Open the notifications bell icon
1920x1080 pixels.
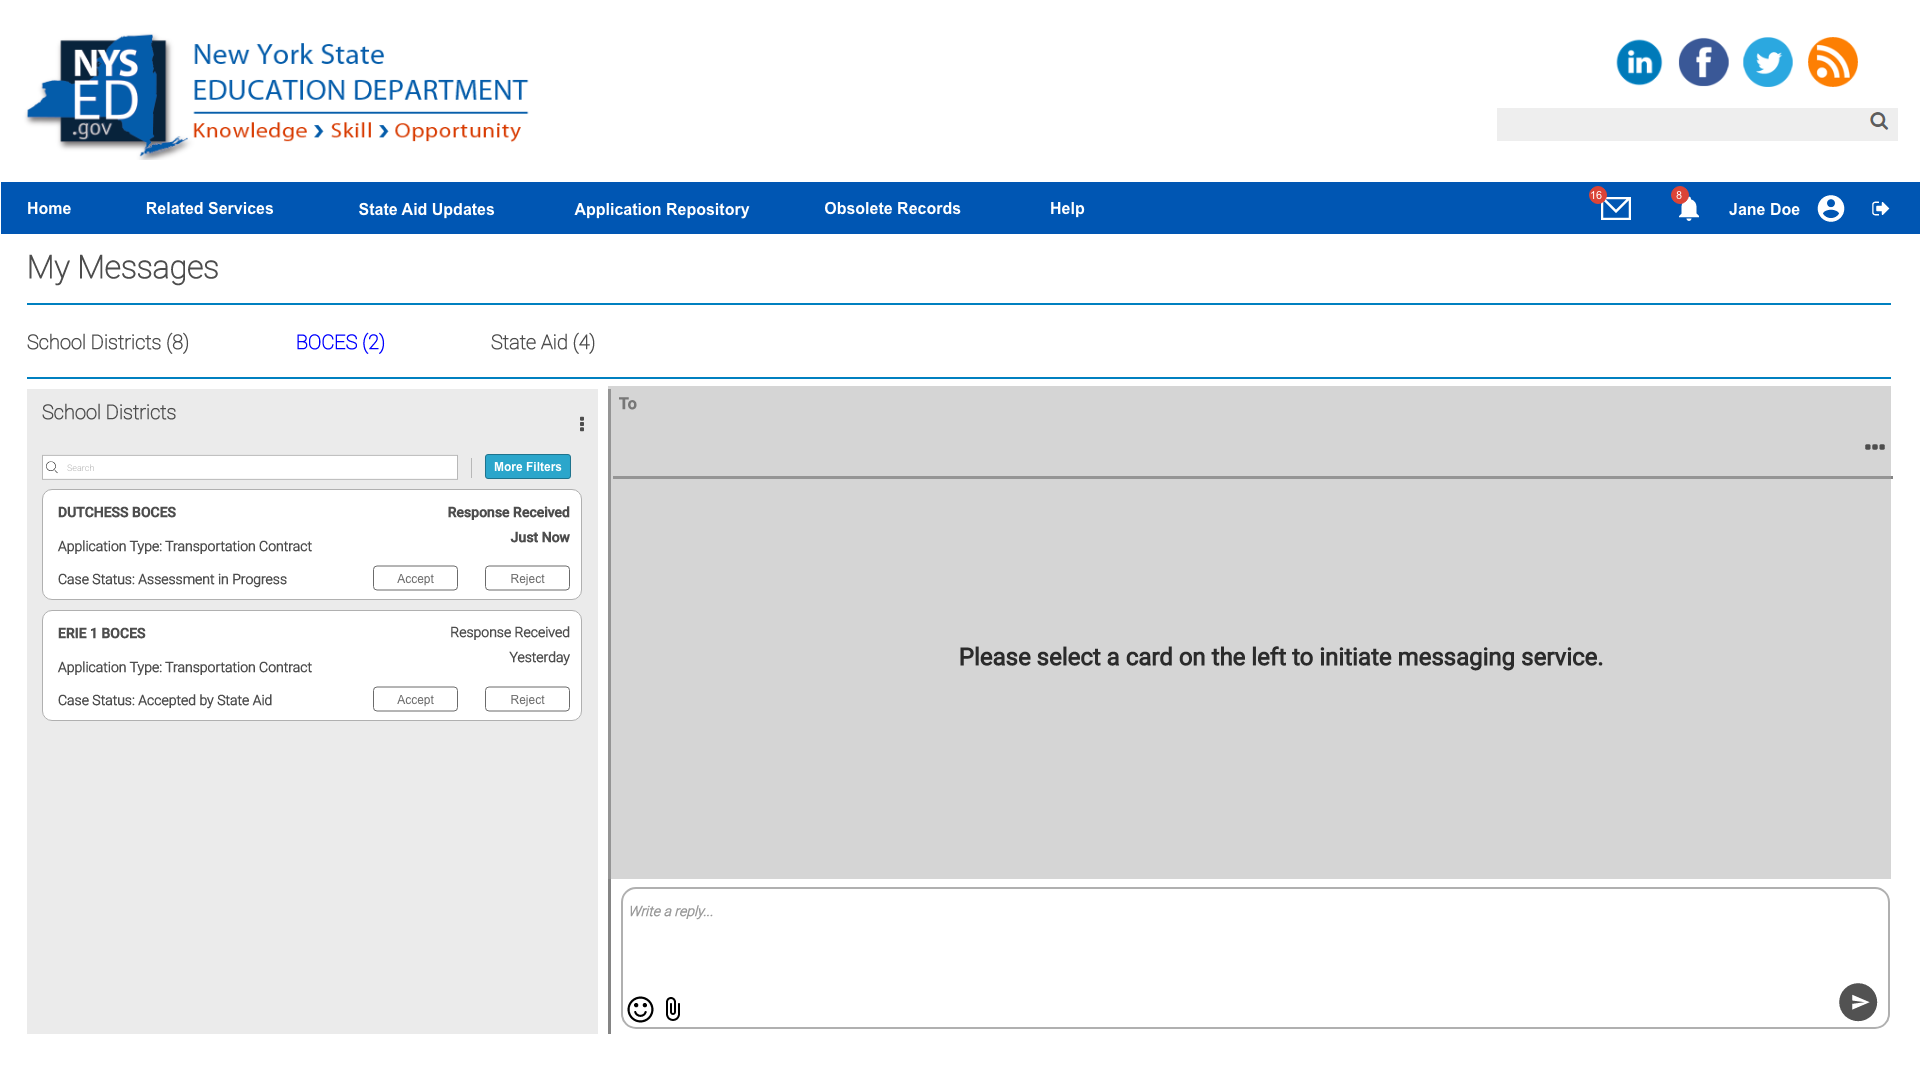(1688, 209)
